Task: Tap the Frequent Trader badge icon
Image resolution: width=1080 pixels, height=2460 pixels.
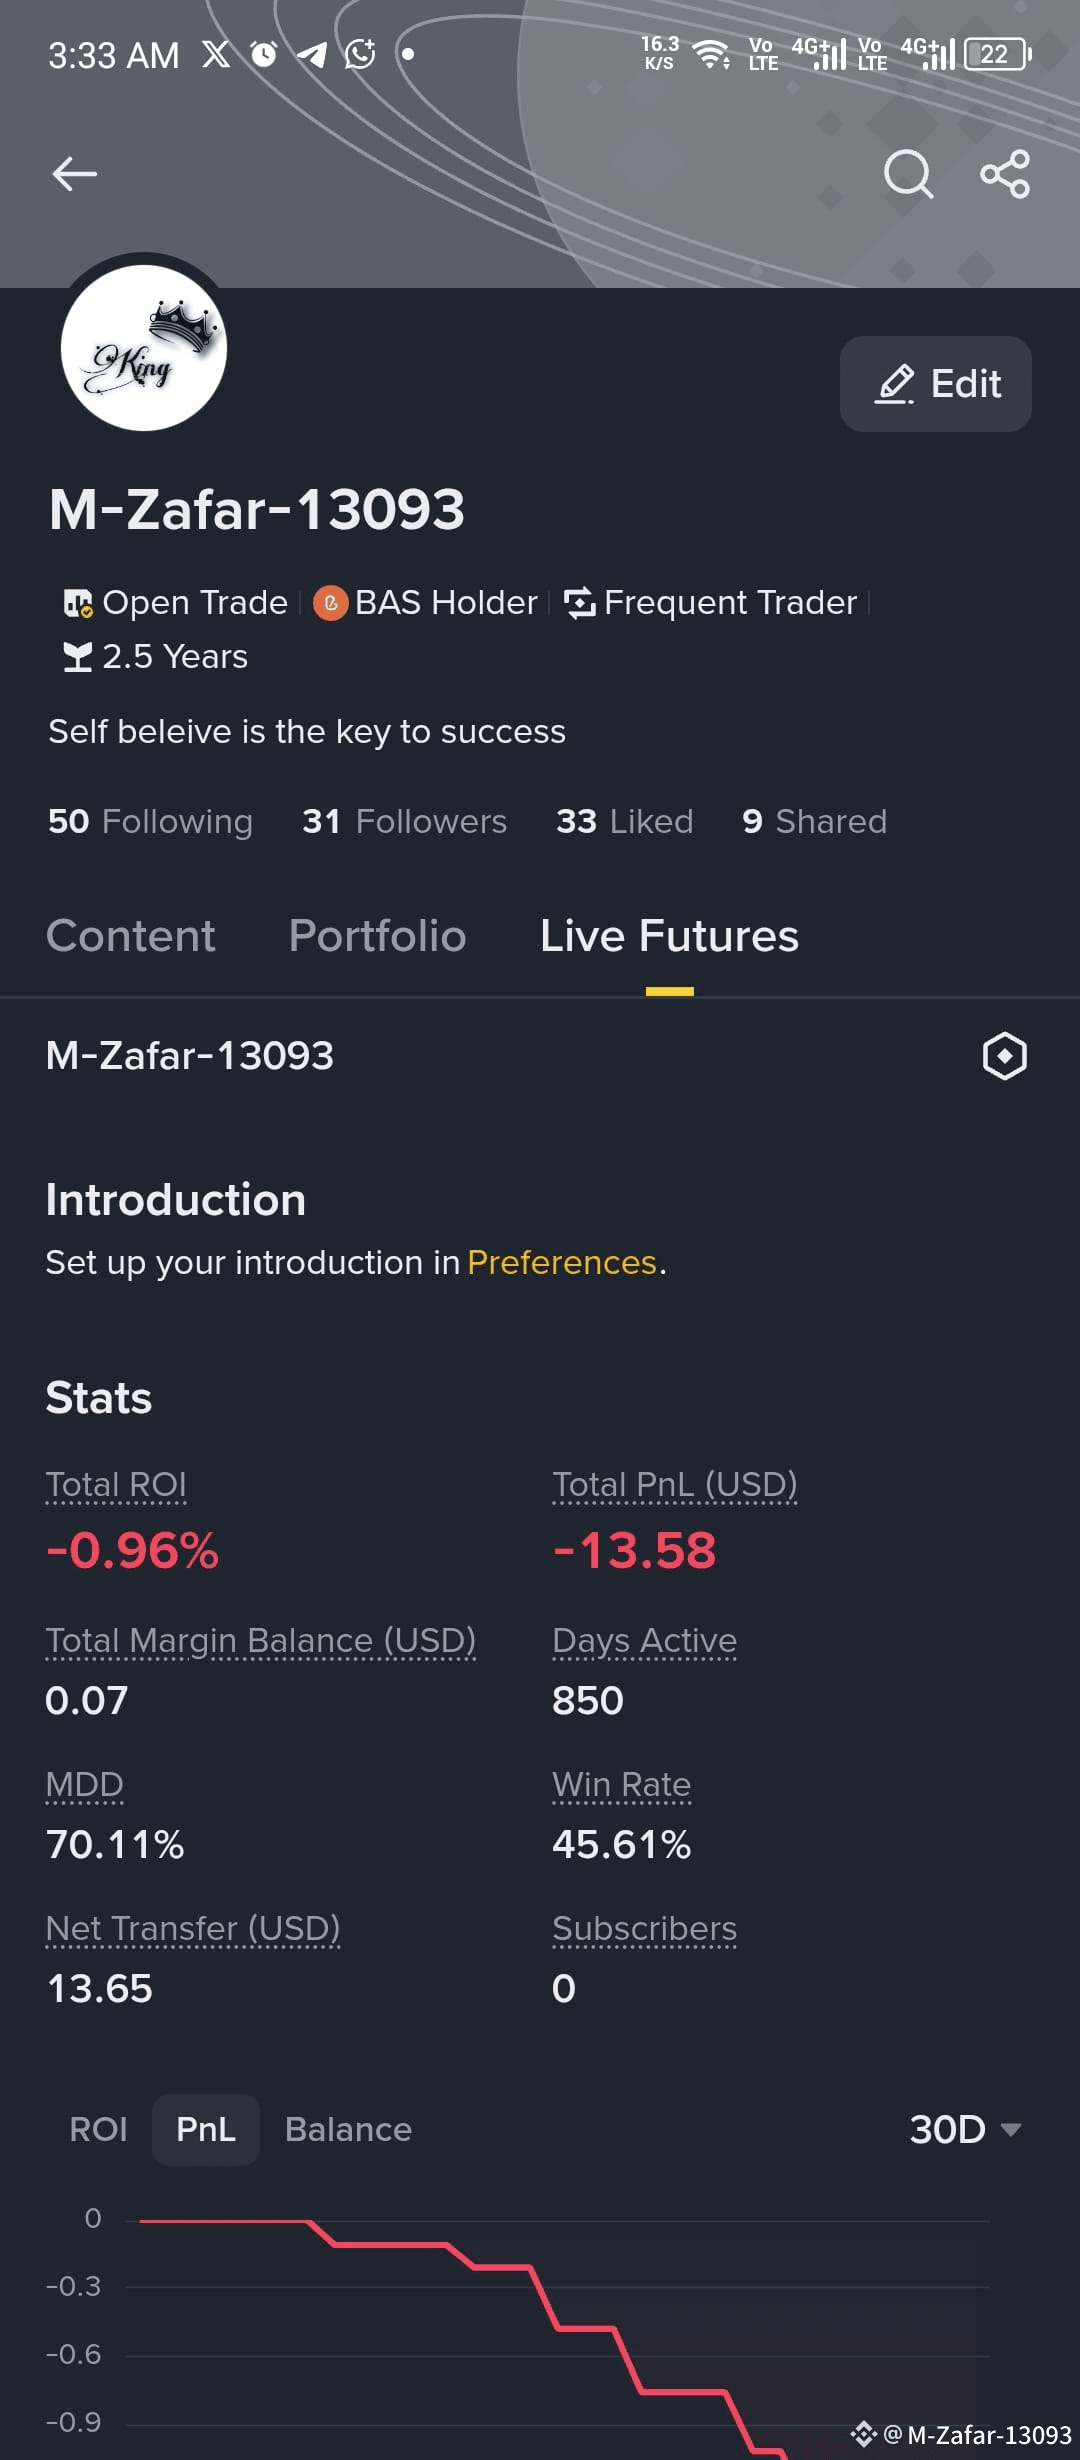Action: (579, 603)
